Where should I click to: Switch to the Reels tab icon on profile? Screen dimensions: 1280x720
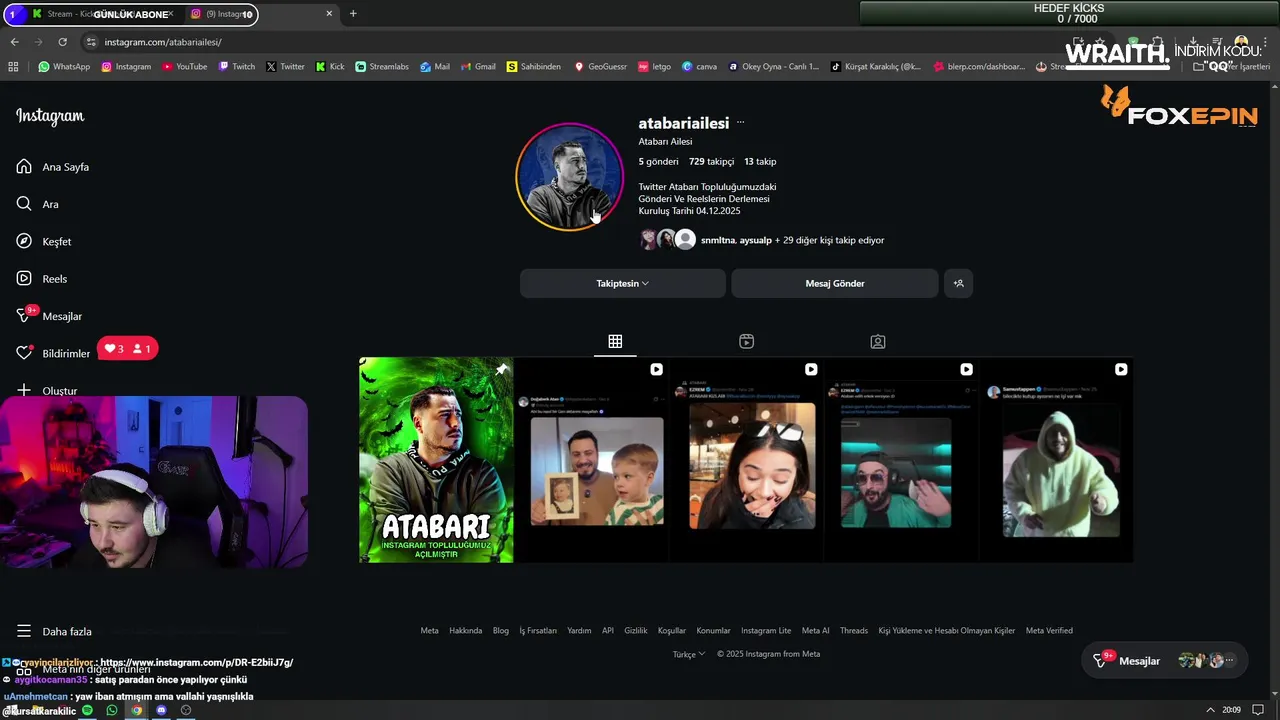(746, 341)
